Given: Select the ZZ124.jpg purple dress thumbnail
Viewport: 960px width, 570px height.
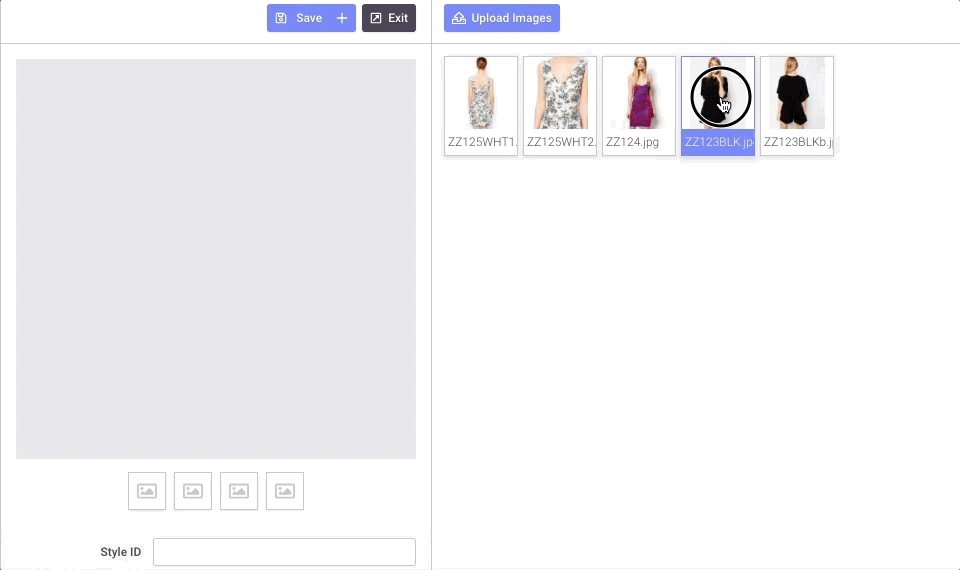Looking at the screenshot, I should tap(639, 106).
